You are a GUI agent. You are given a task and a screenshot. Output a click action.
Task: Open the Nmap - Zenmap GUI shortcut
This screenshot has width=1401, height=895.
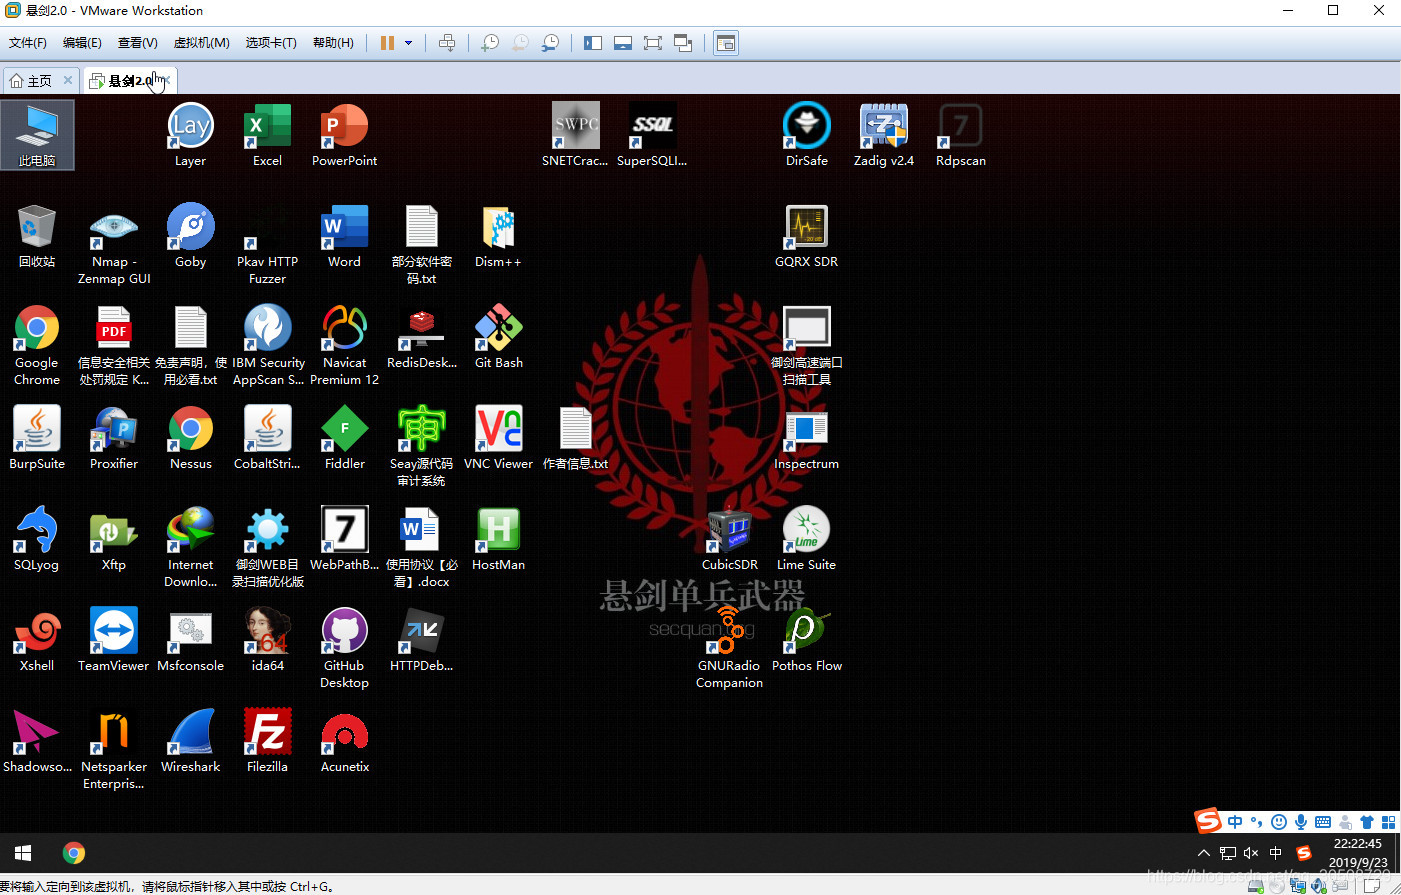click(114, 244)
